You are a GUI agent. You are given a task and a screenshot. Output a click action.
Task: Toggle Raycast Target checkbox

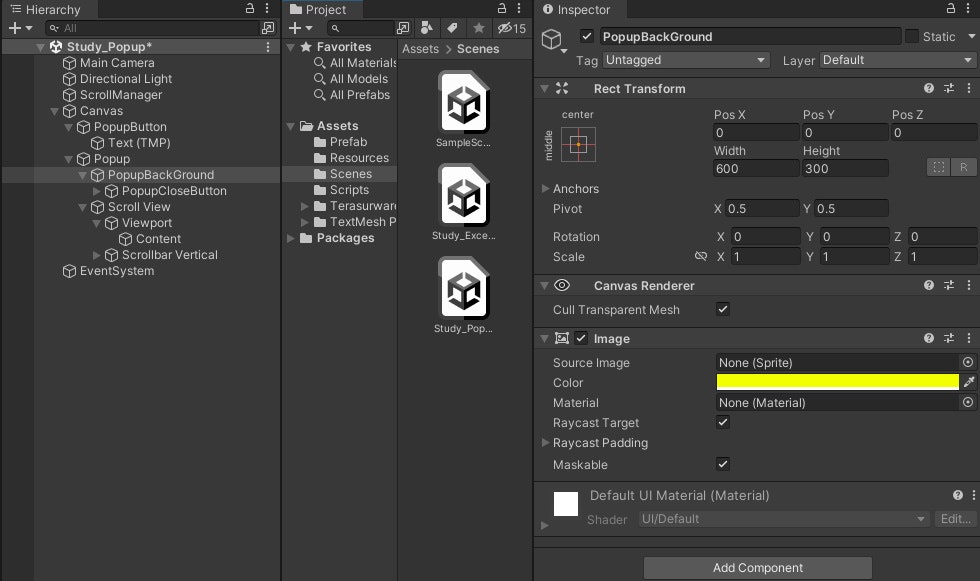[722, 422]
